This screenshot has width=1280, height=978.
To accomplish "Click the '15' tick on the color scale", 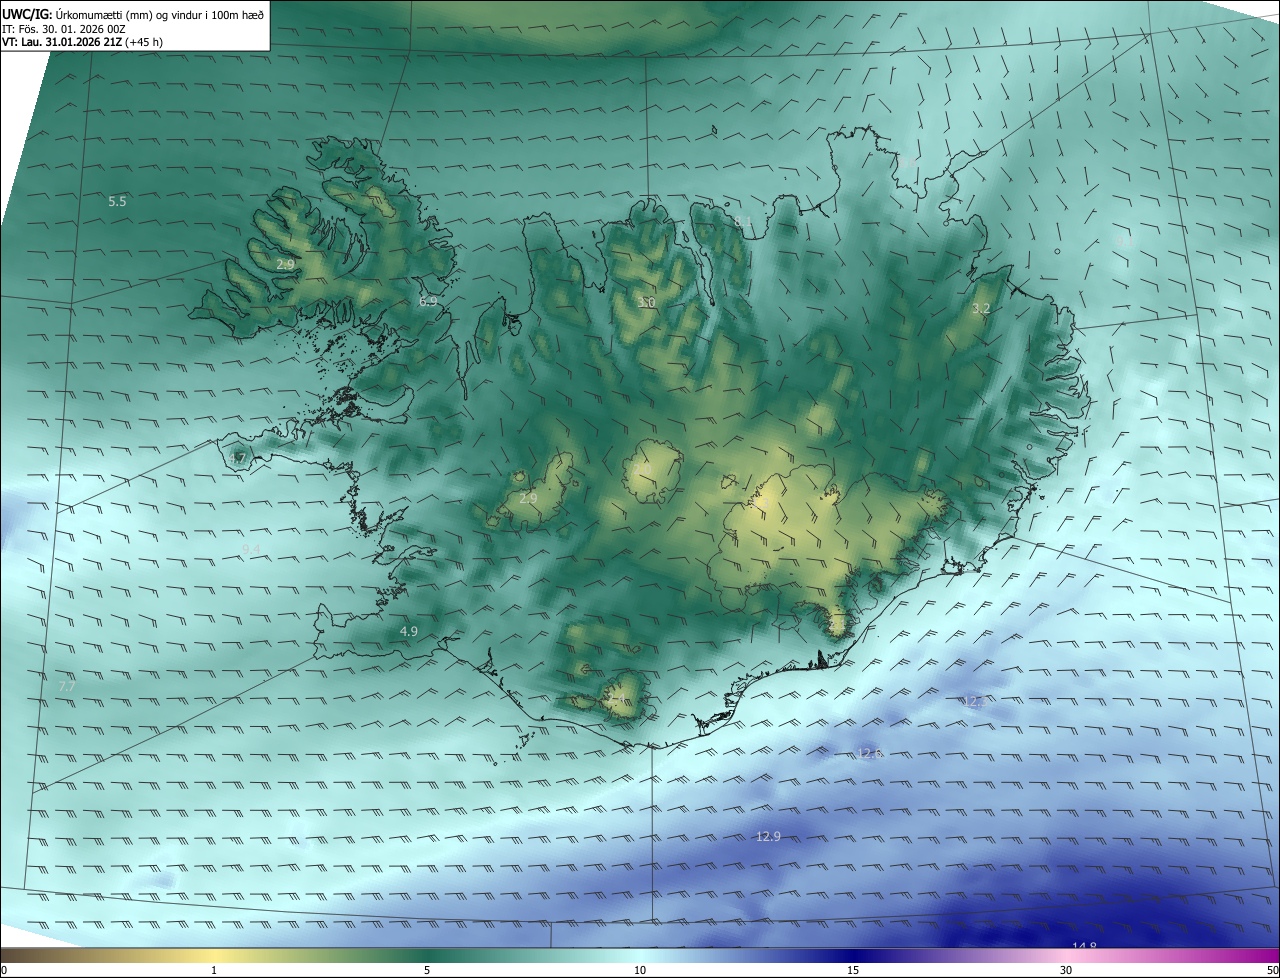I will tap(853, 970).
